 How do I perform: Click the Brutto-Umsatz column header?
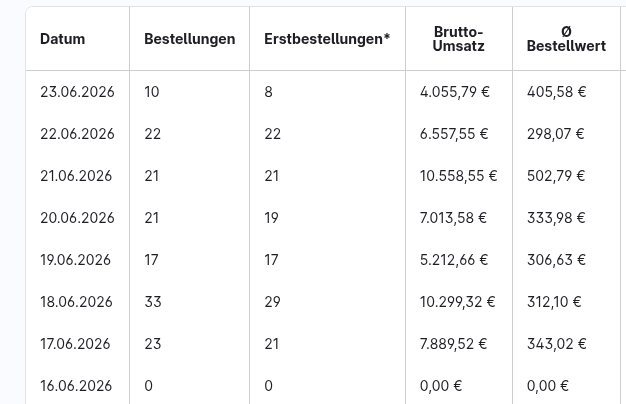[459, 39]
